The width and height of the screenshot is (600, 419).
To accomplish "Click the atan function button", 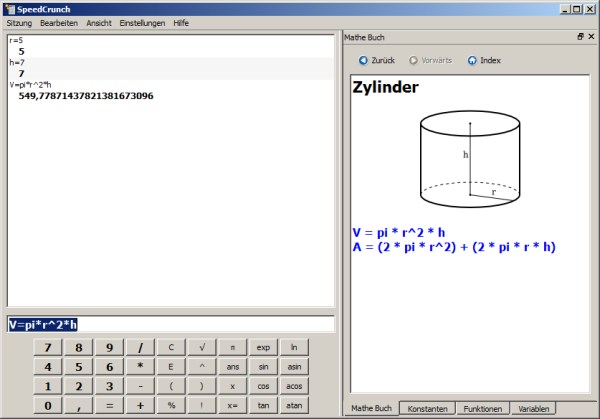I will click(294, 406).
